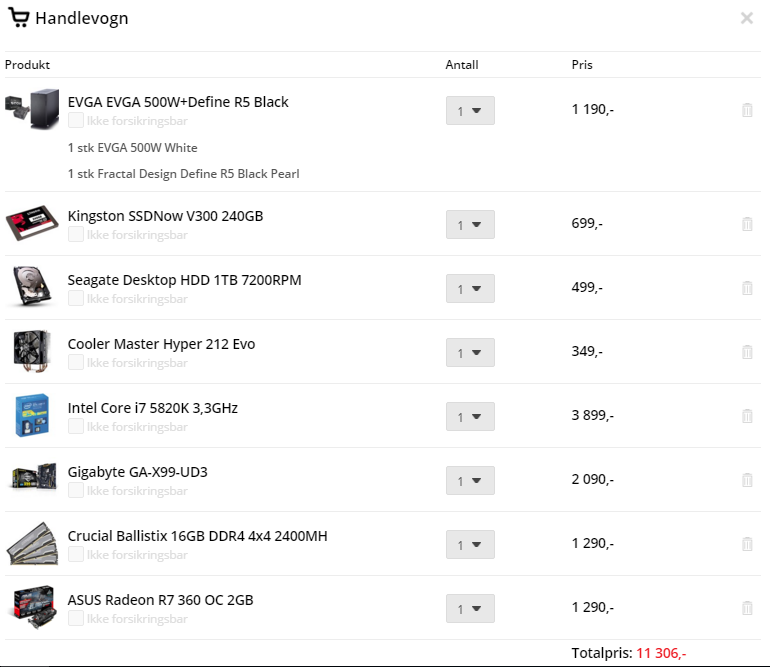770x667 pixels.
Task: Click trash icon for Seagate Desktop HDD
Action: click(x=747, y=288)
